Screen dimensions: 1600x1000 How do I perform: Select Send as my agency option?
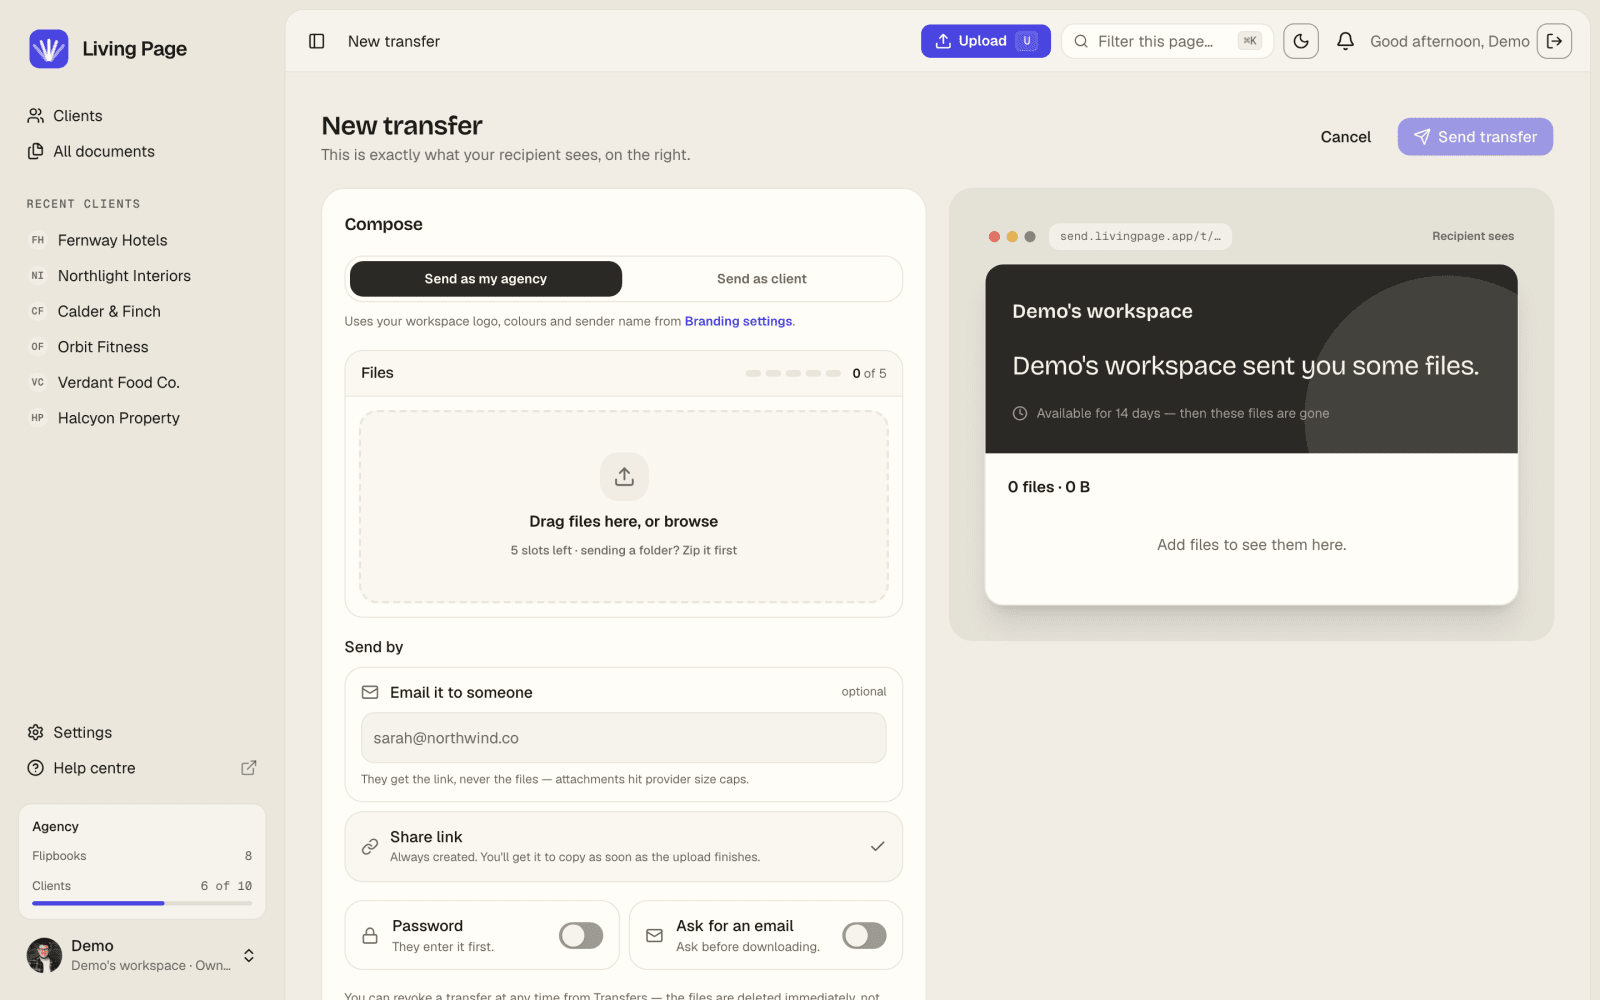(x=486, y=279)
